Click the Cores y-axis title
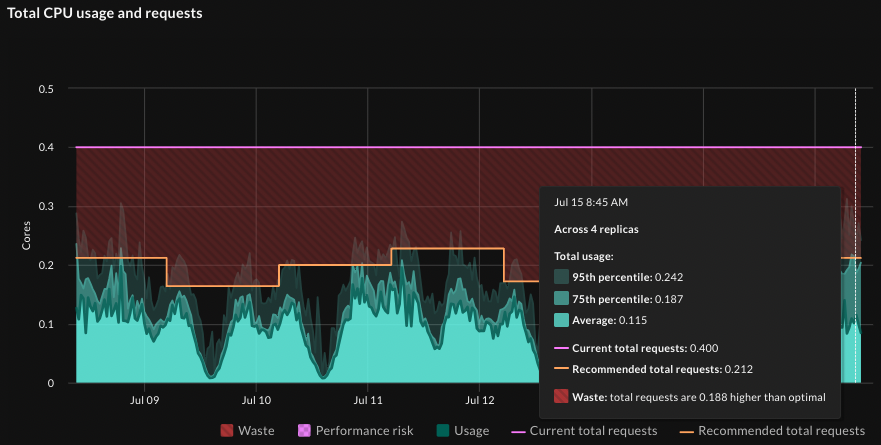 pos(26,236)
